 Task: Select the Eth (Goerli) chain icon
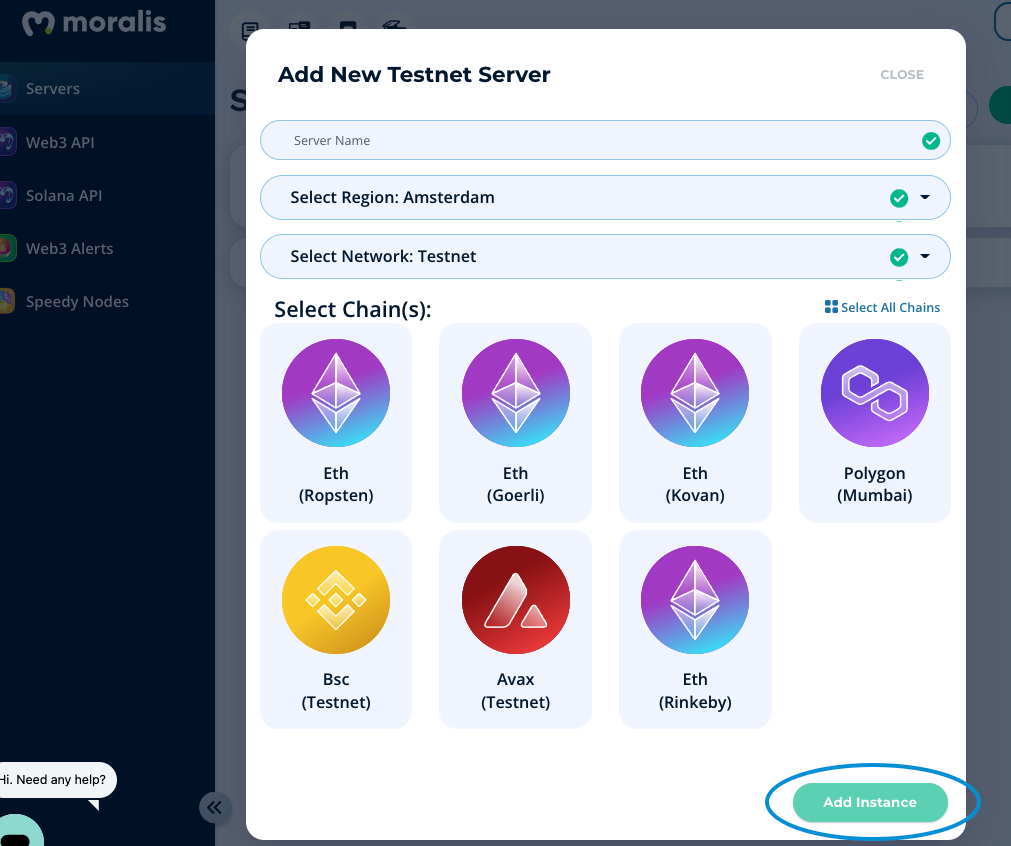pos(516,393)
